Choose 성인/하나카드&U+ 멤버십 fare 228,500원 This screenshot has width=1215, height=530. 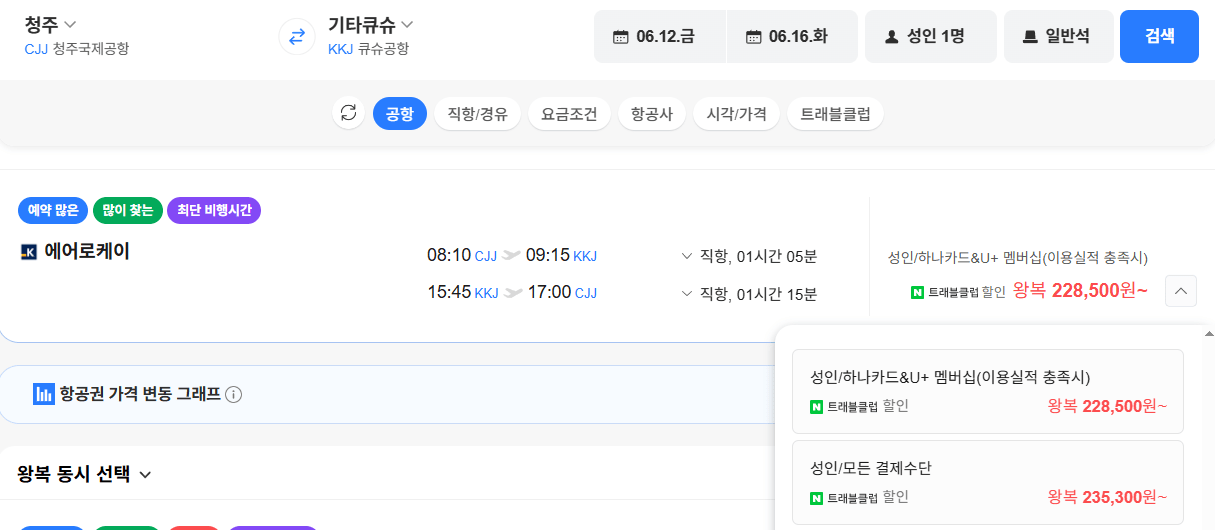988,391
